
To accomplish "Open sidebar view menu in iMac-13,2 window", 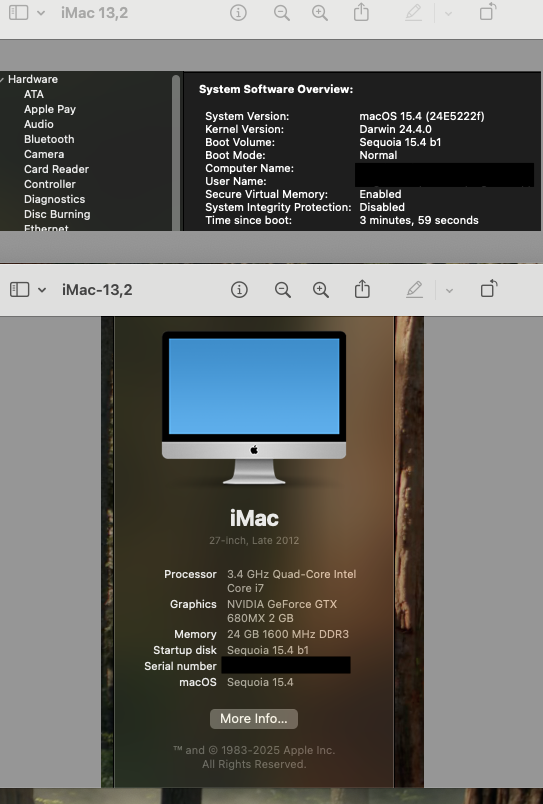I will pyautogui.click(x=42, y=290).
